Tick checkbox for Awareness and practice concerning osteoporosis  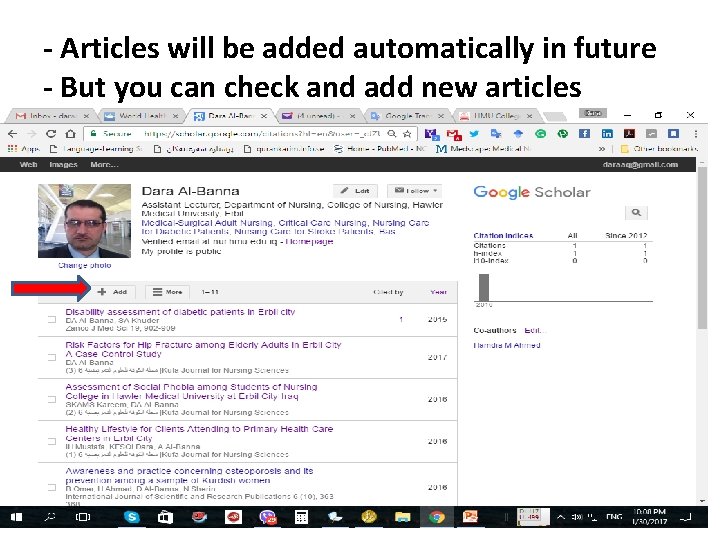(52, 487)
